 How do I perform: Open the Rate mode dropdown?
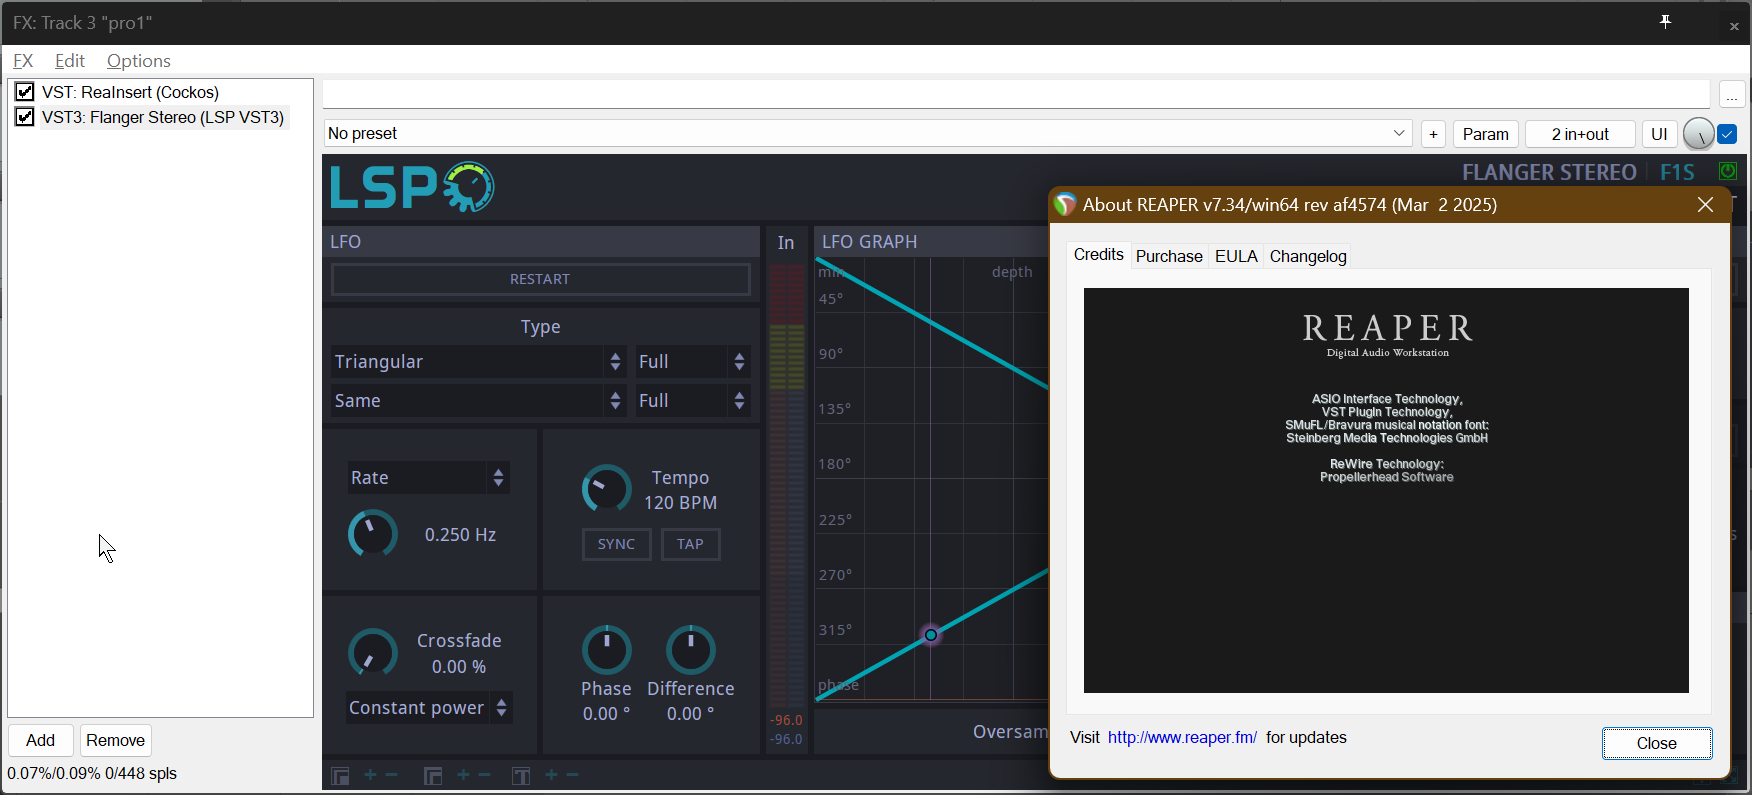(x=428, y=478)
